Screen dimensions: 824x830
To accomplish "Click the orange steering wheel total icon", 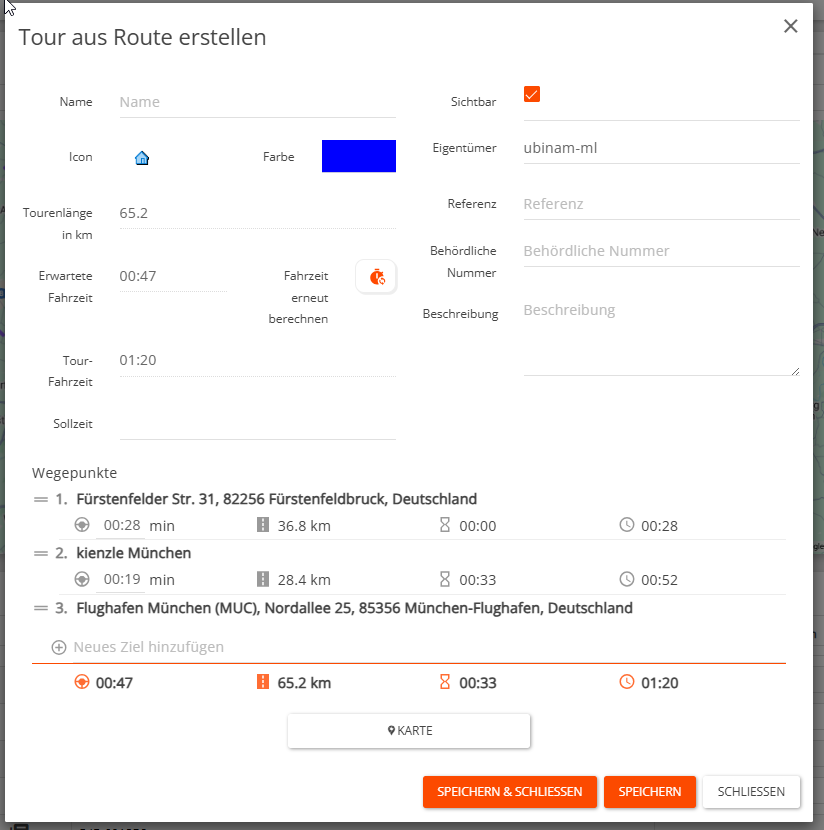I will tap(82, 683).
